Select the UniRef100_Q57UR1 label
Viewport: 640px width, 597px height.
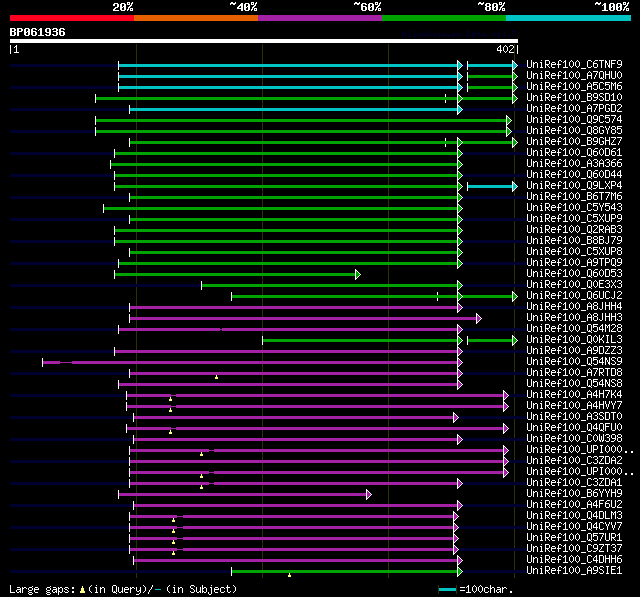[574, 538]
